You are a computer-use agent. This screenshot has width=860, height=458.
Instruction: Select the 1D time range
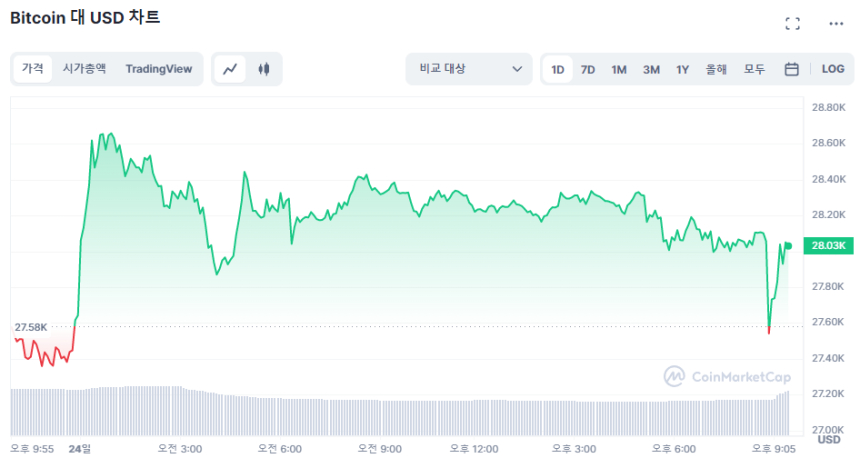[x=558, y=69]
